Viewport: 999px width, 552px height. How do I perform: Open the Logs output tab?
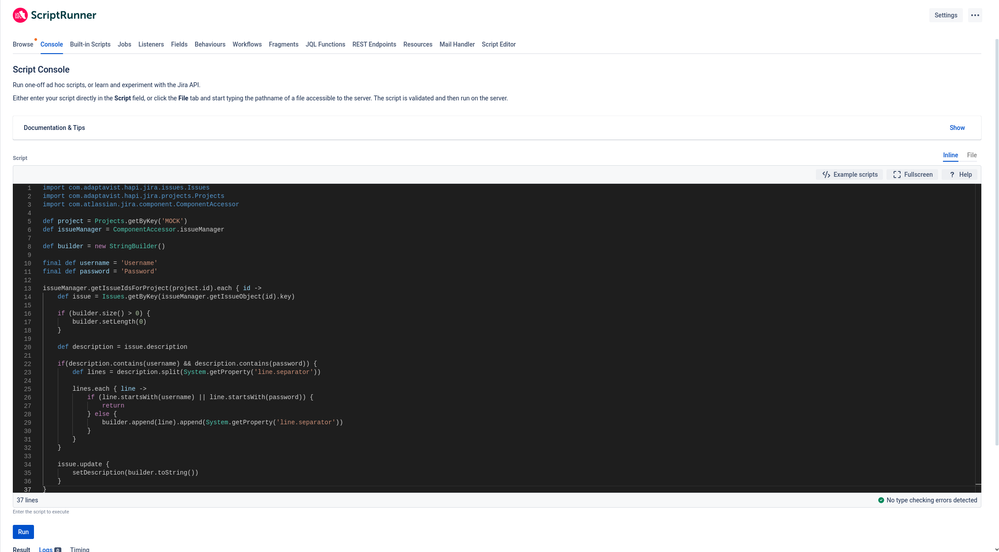[49, 549]
